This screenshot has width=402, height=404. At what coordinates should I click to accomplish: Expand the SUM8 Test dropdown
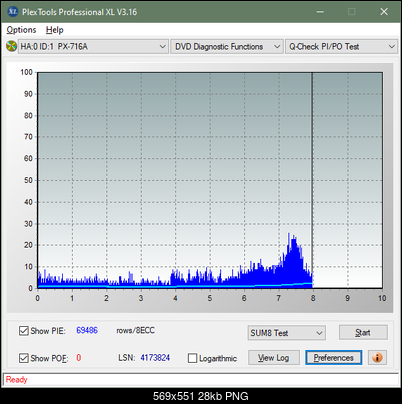pos(287,333)
